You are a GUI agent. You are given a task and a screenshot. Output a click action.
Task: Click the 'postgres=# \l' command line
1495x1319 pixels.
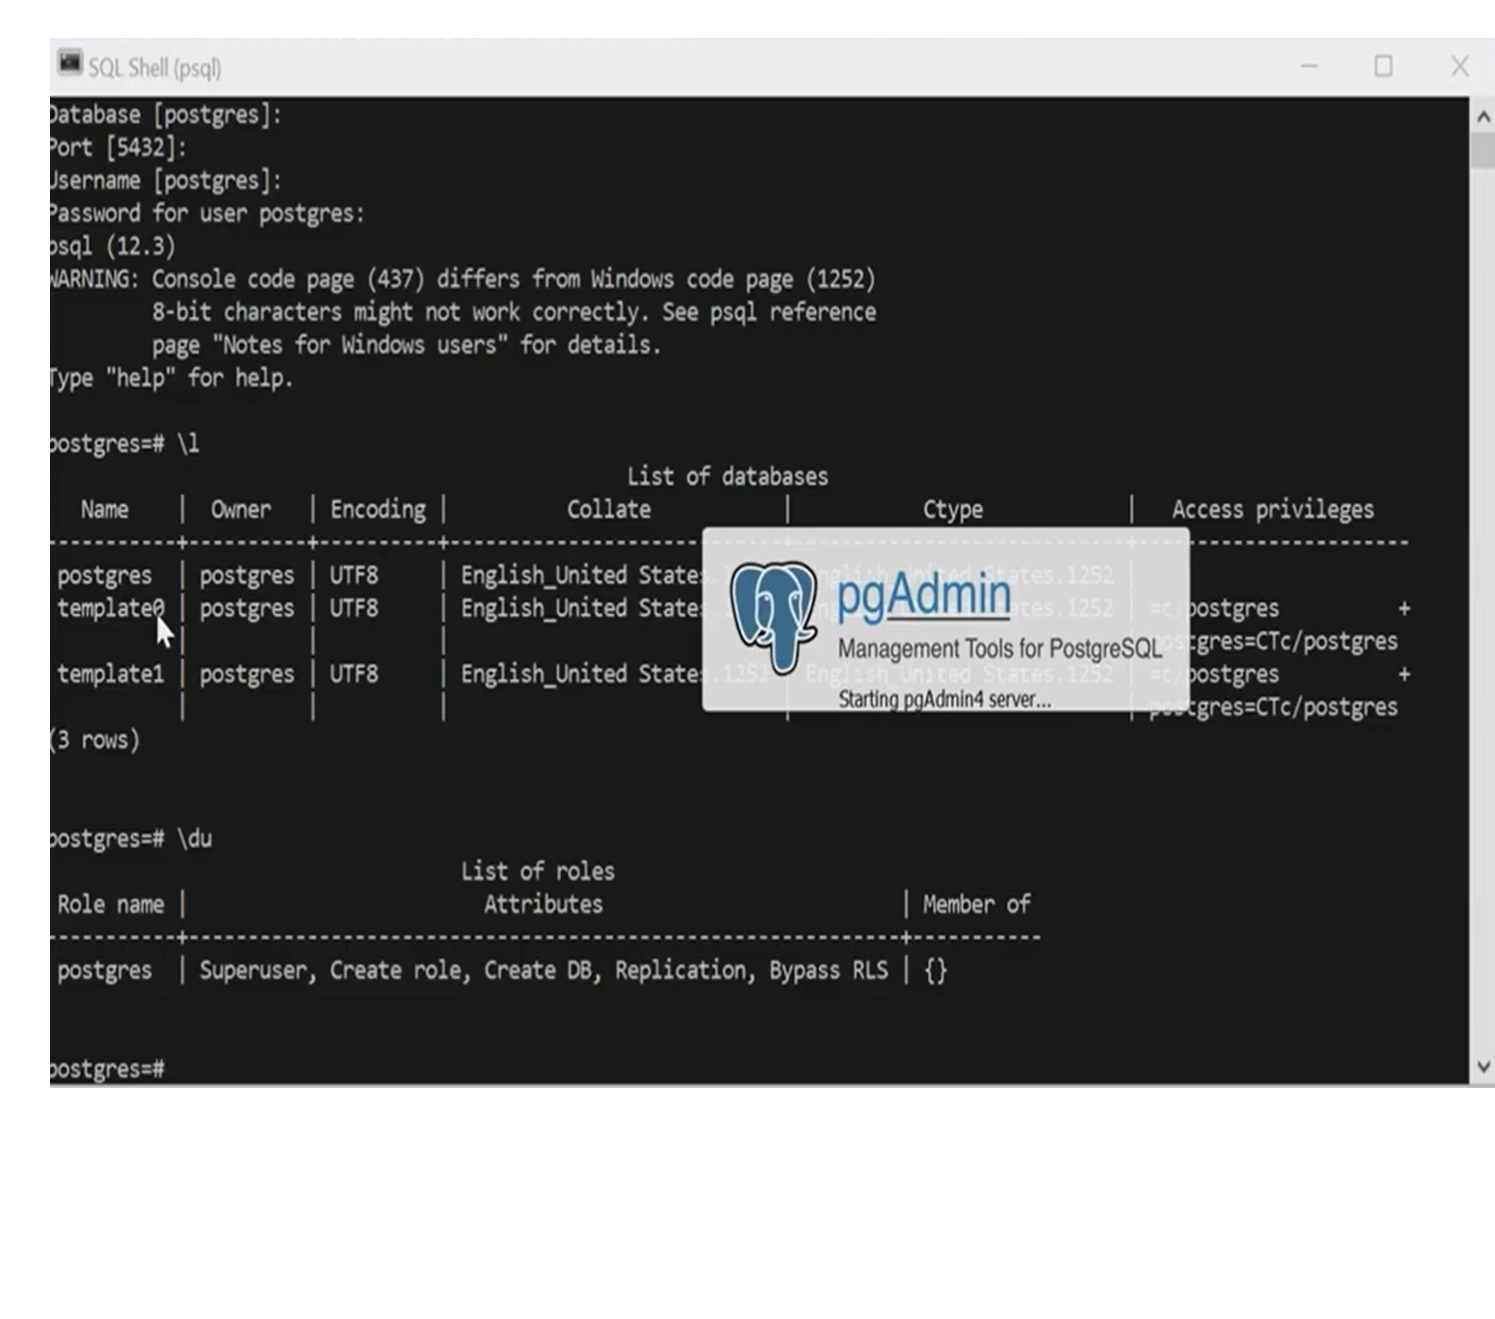click(125, 443)
